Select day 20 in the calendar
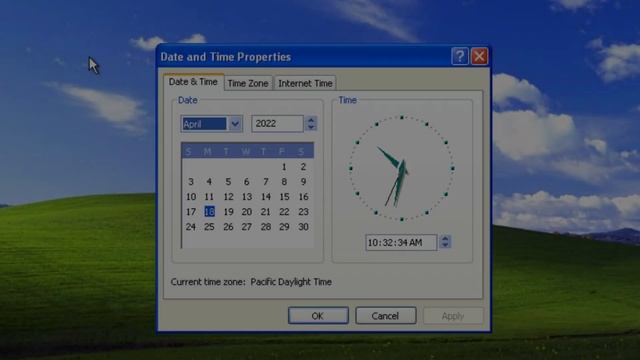This screenshot has width=640, height=360. pos(247,212)
